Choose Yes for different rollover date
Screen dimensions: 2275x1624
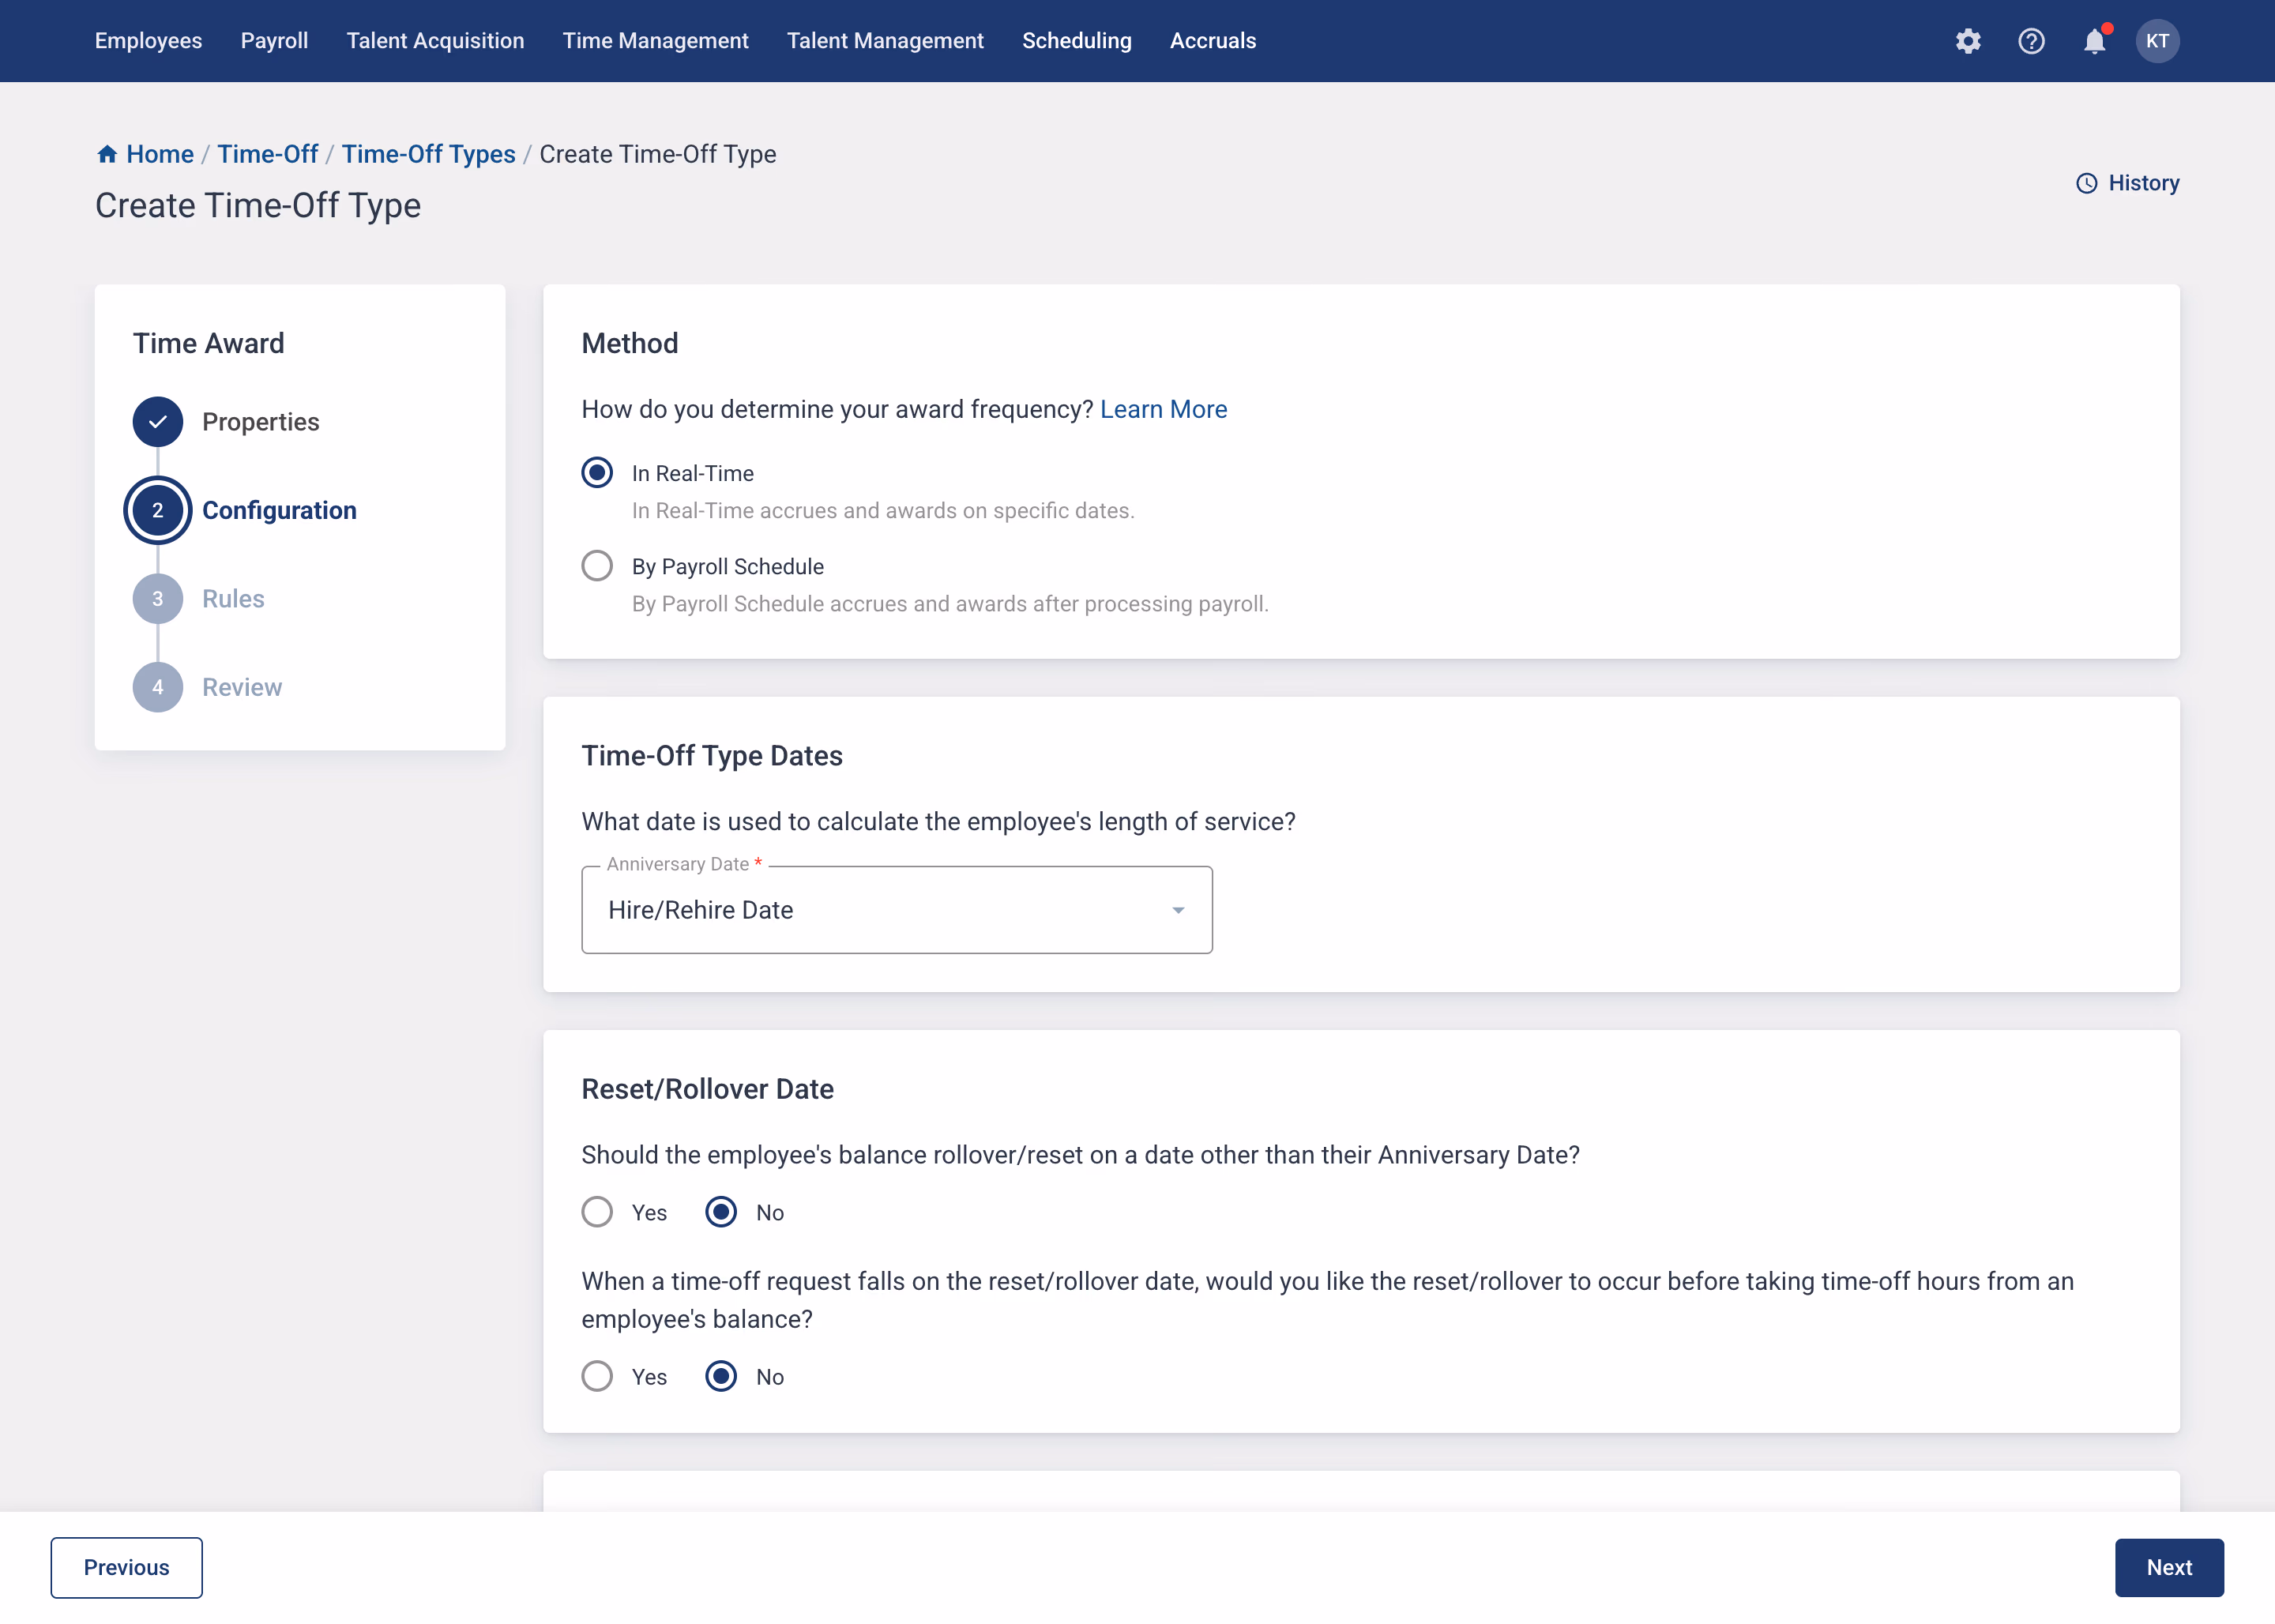tap(597, 1212)
